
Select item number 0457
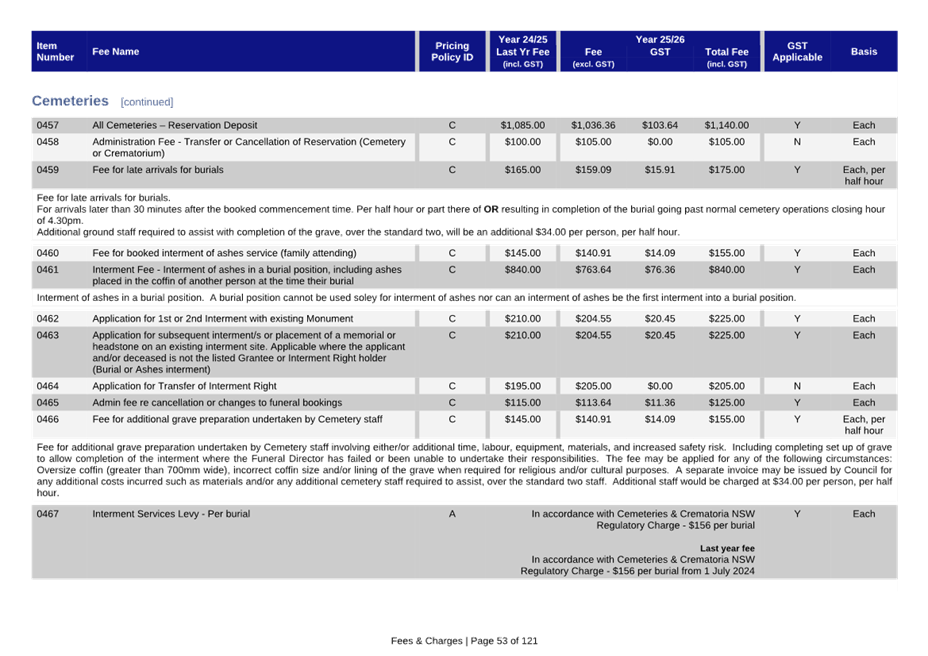pos(47,126)
